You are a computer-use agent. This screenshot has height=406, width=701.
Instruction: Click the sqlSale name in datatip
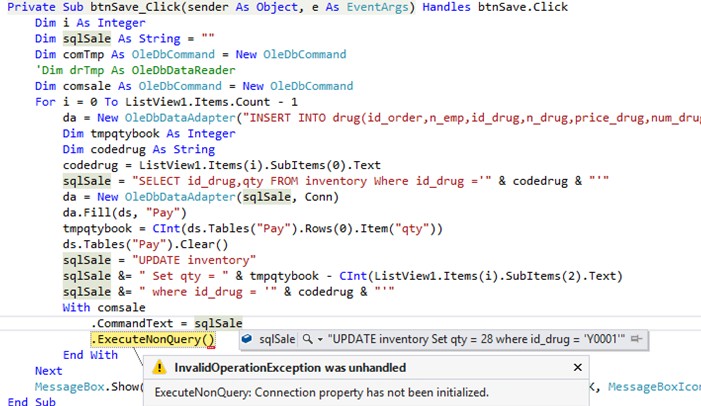pyautogui.click(x=277, y=339)
